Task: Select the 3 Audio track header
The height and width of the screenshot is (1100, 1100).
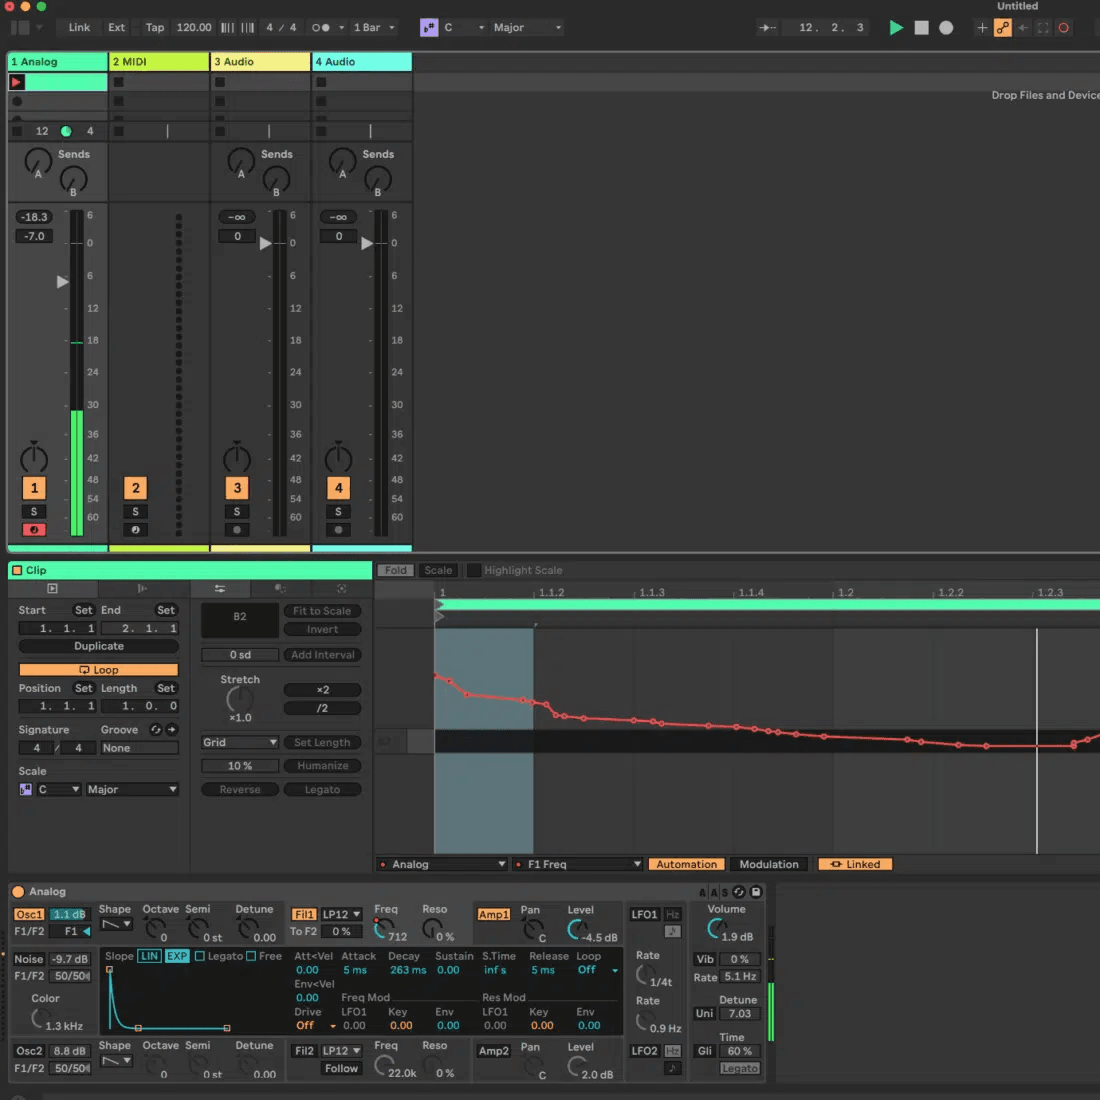Action: pyautogui.click(x=260, y=62)
